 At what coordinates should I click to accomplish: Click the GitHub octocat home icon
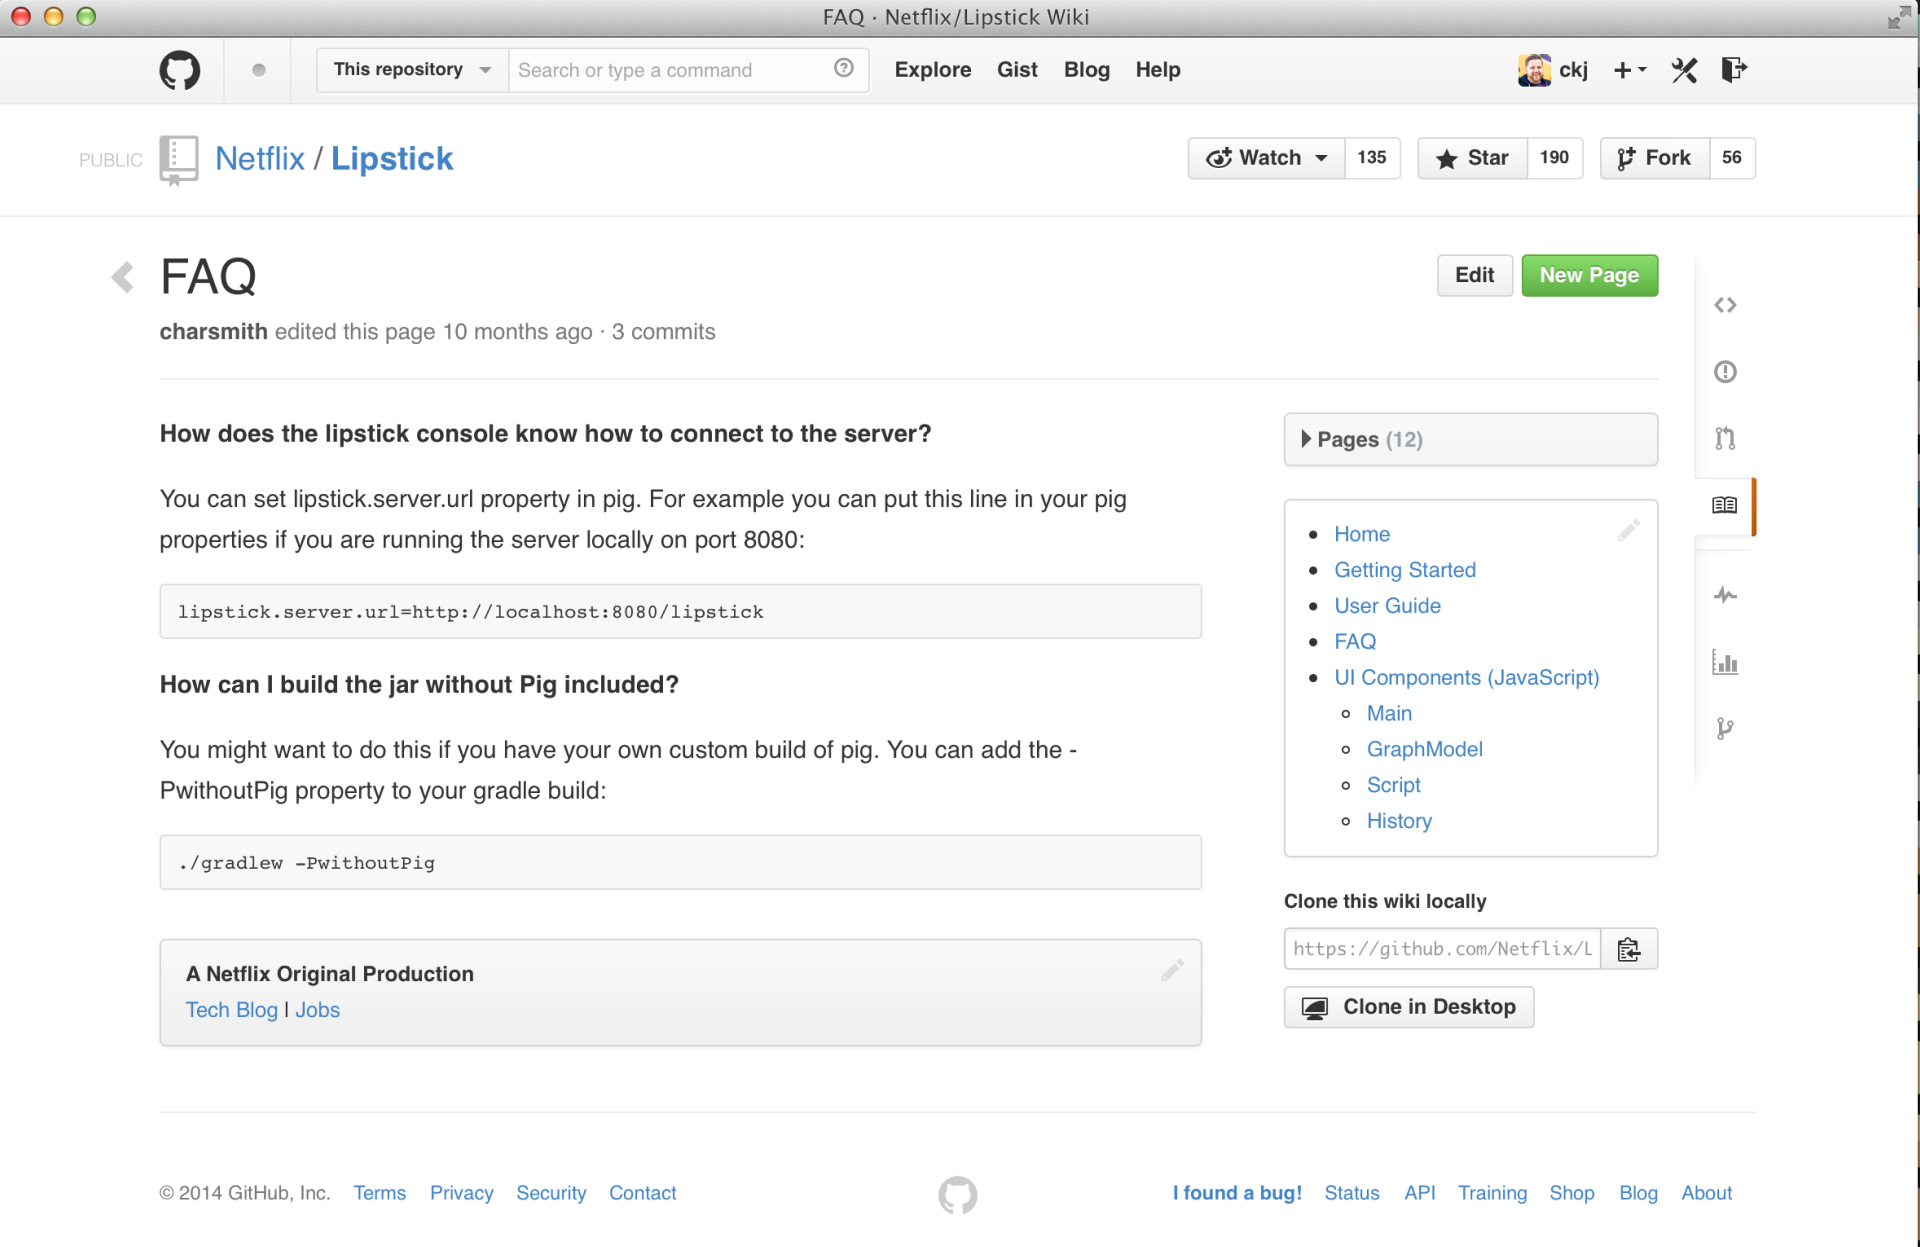click(181, 69)
